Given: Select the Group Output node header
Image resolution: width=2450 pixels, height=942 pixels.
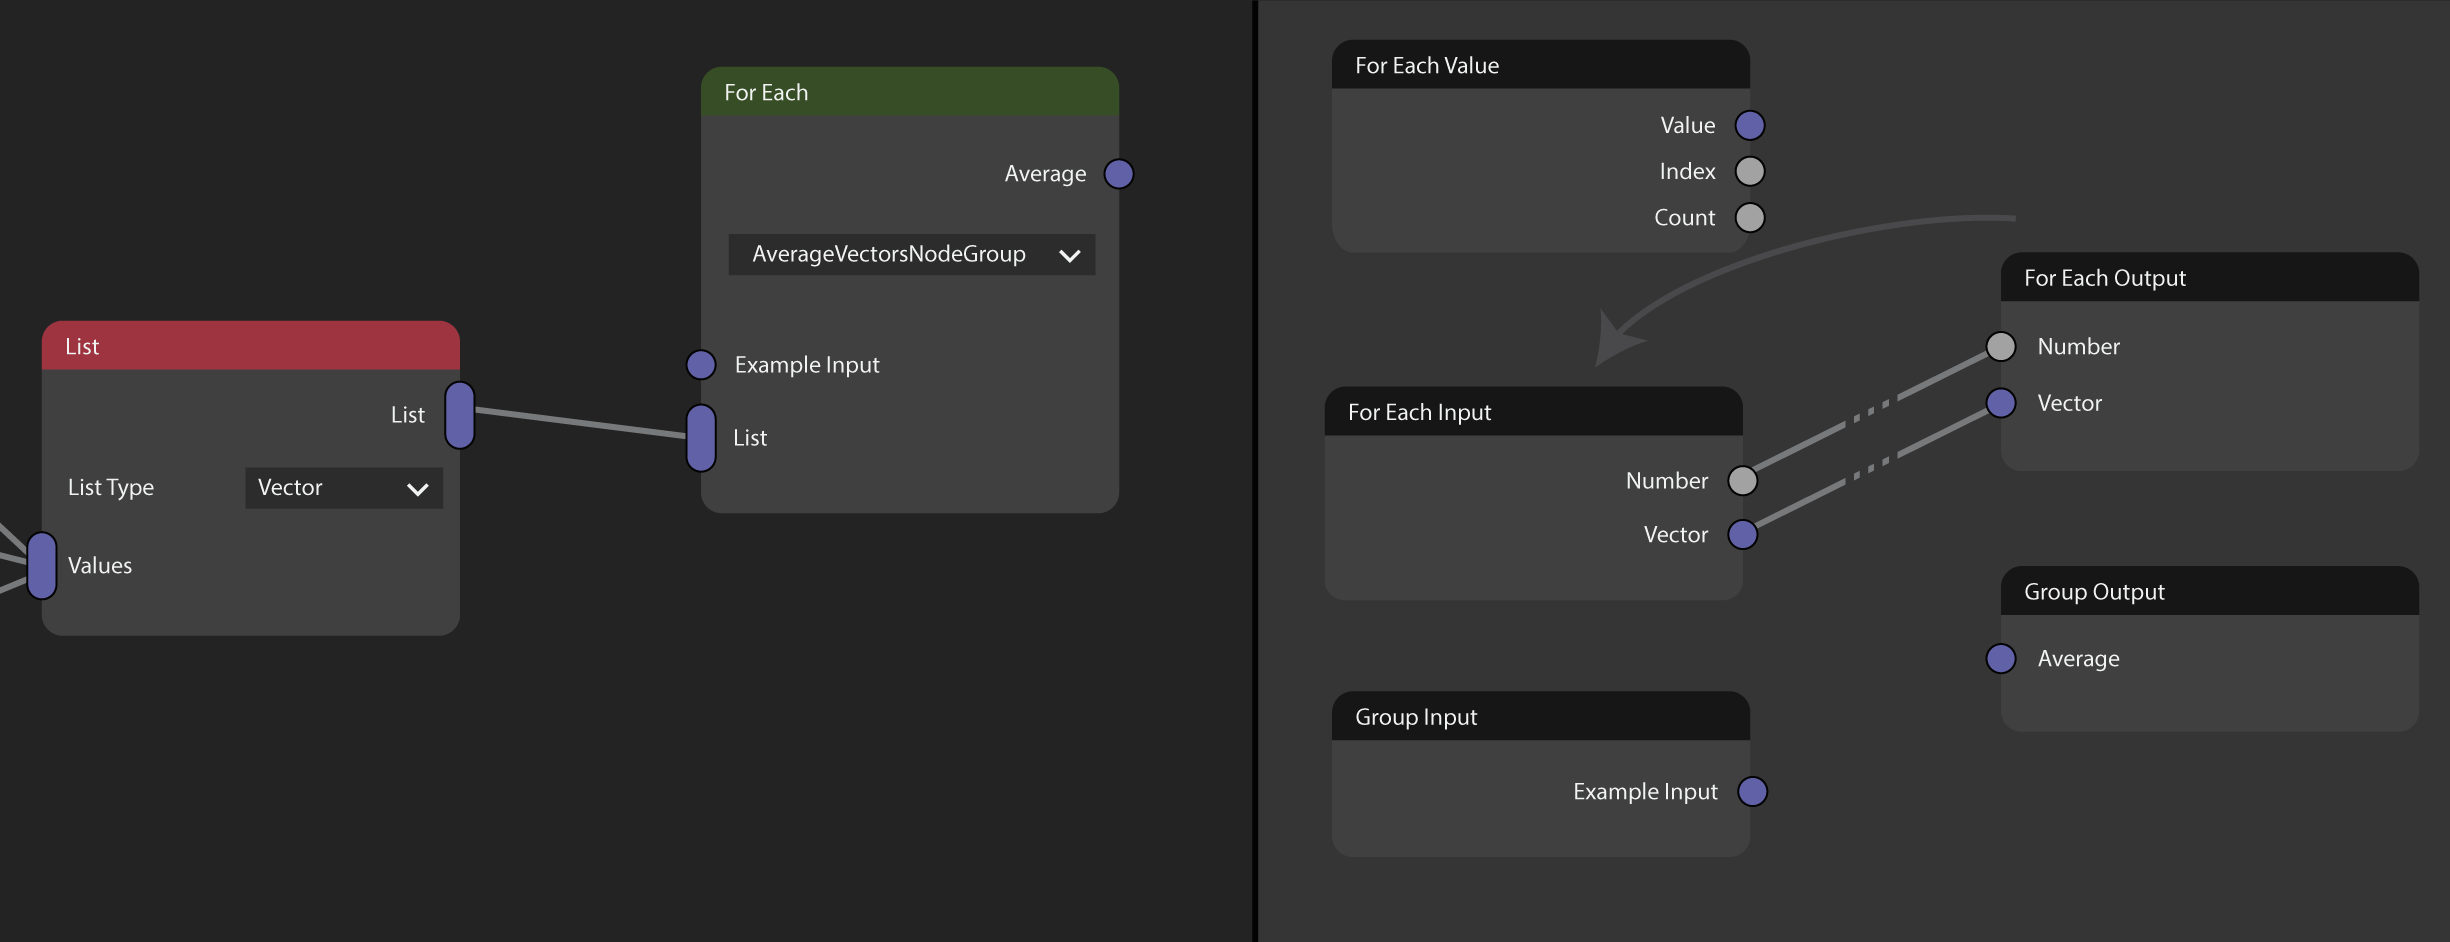Looking at the screenshot, I should 2210,591.
